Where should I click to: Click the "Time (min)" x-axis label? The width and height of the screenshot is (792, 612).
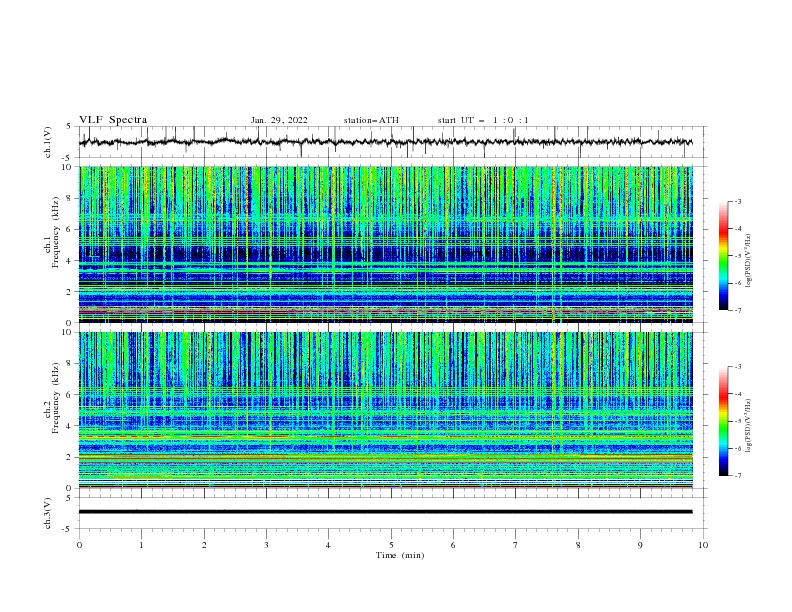(x=400, y=555)
